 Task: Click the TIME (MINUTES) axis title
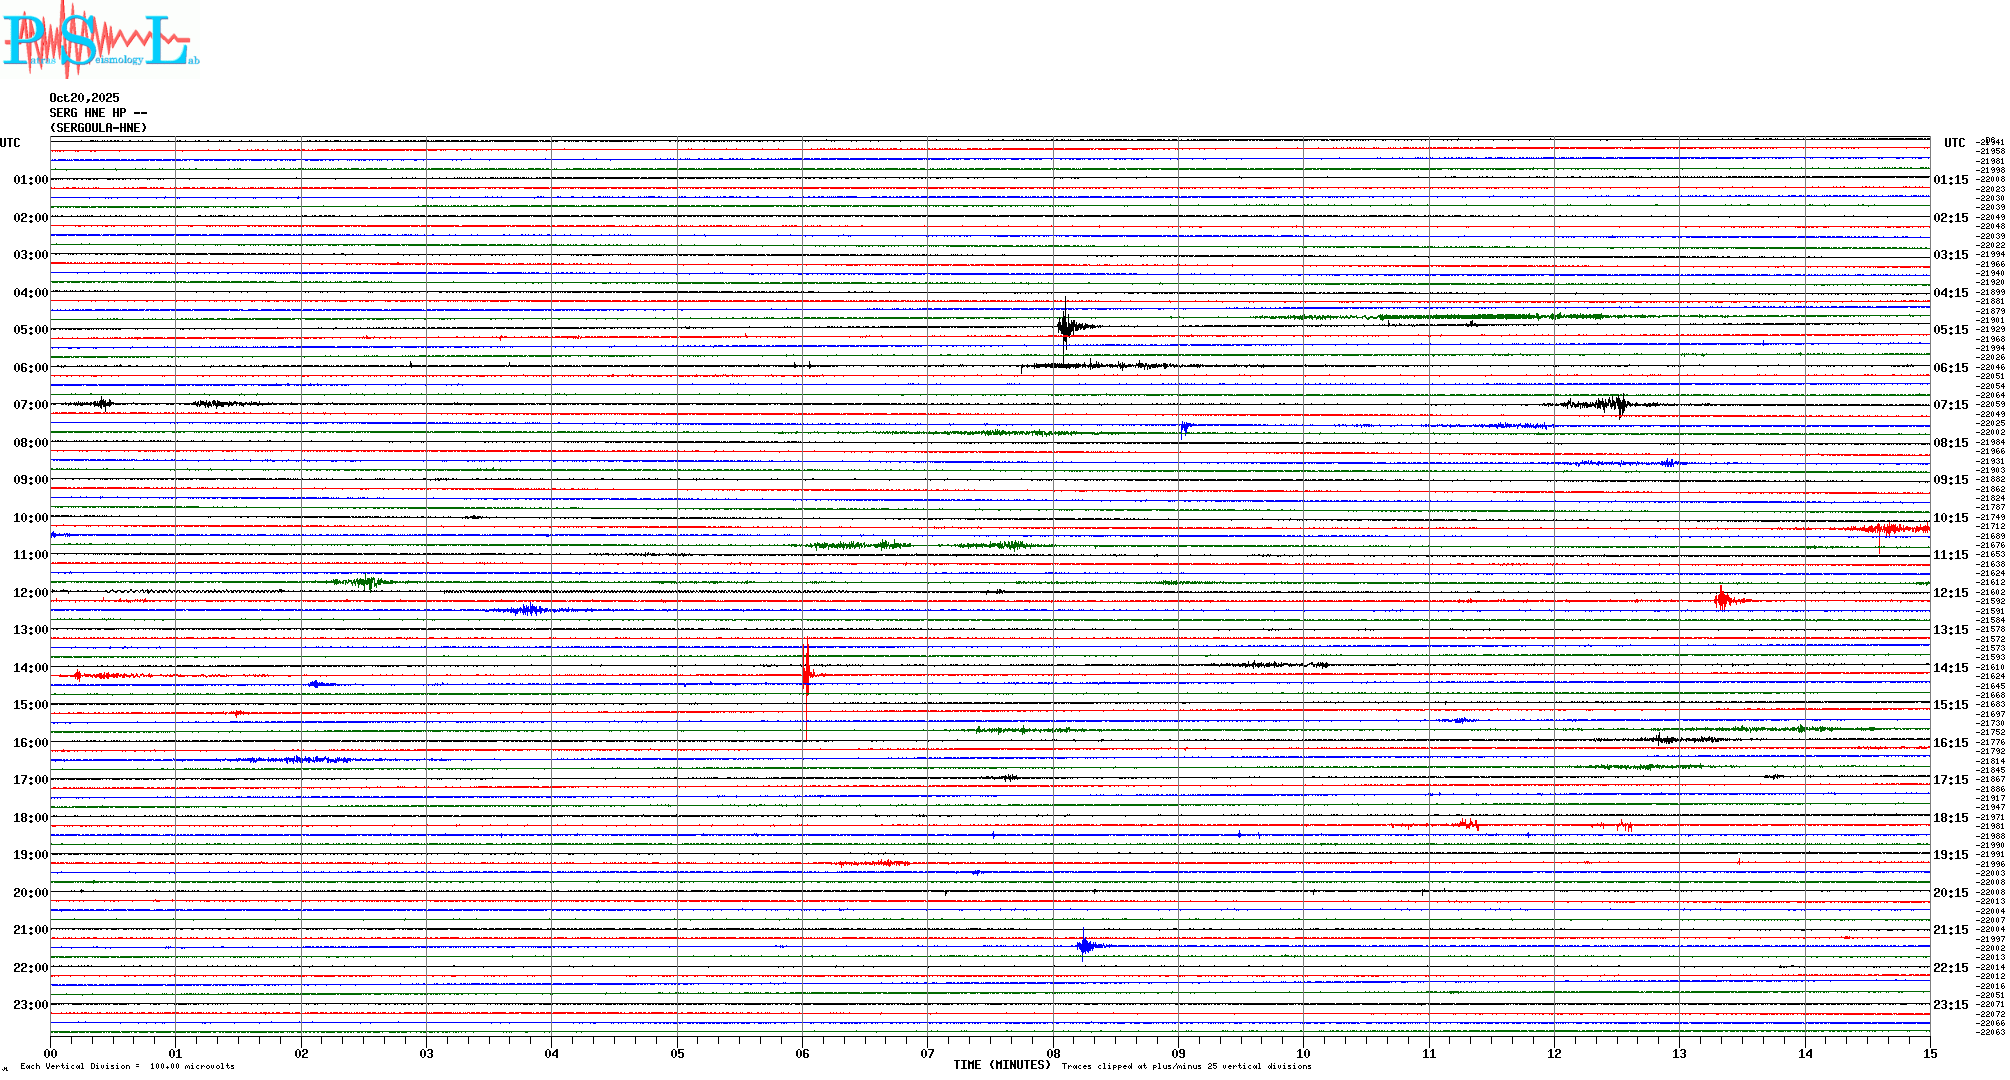tap(1002, 1065)
